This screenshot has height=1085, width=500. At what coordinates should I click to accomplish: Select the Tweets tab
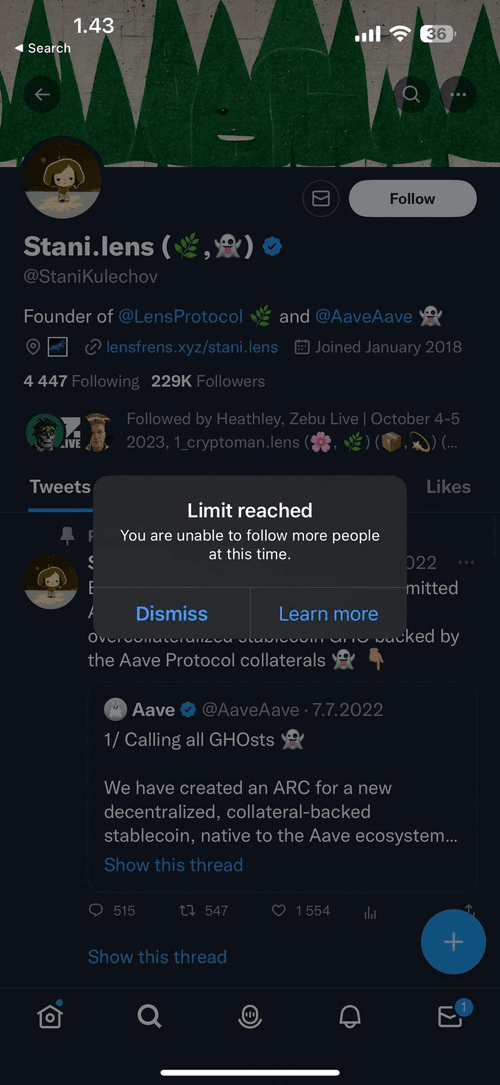[60, 486]
